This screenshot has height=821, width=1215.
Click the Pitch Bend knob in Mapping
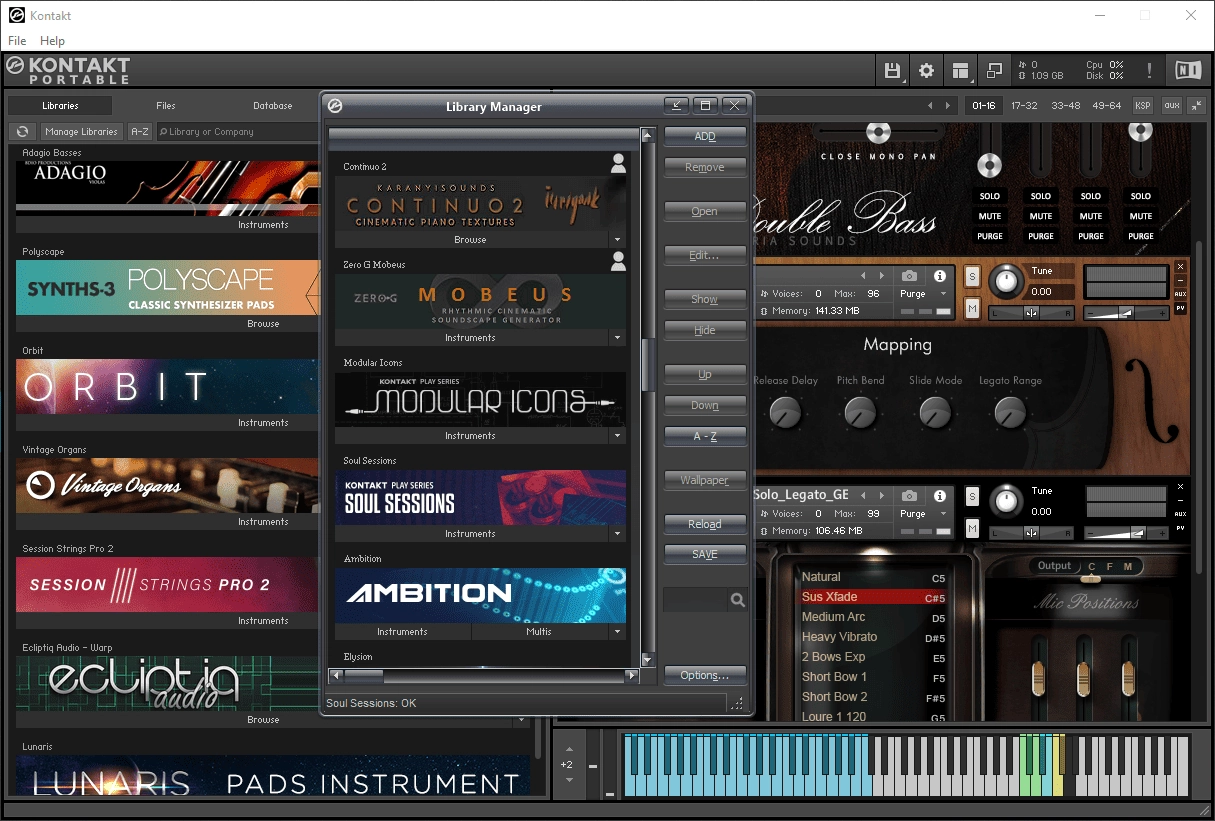(860, 411)
